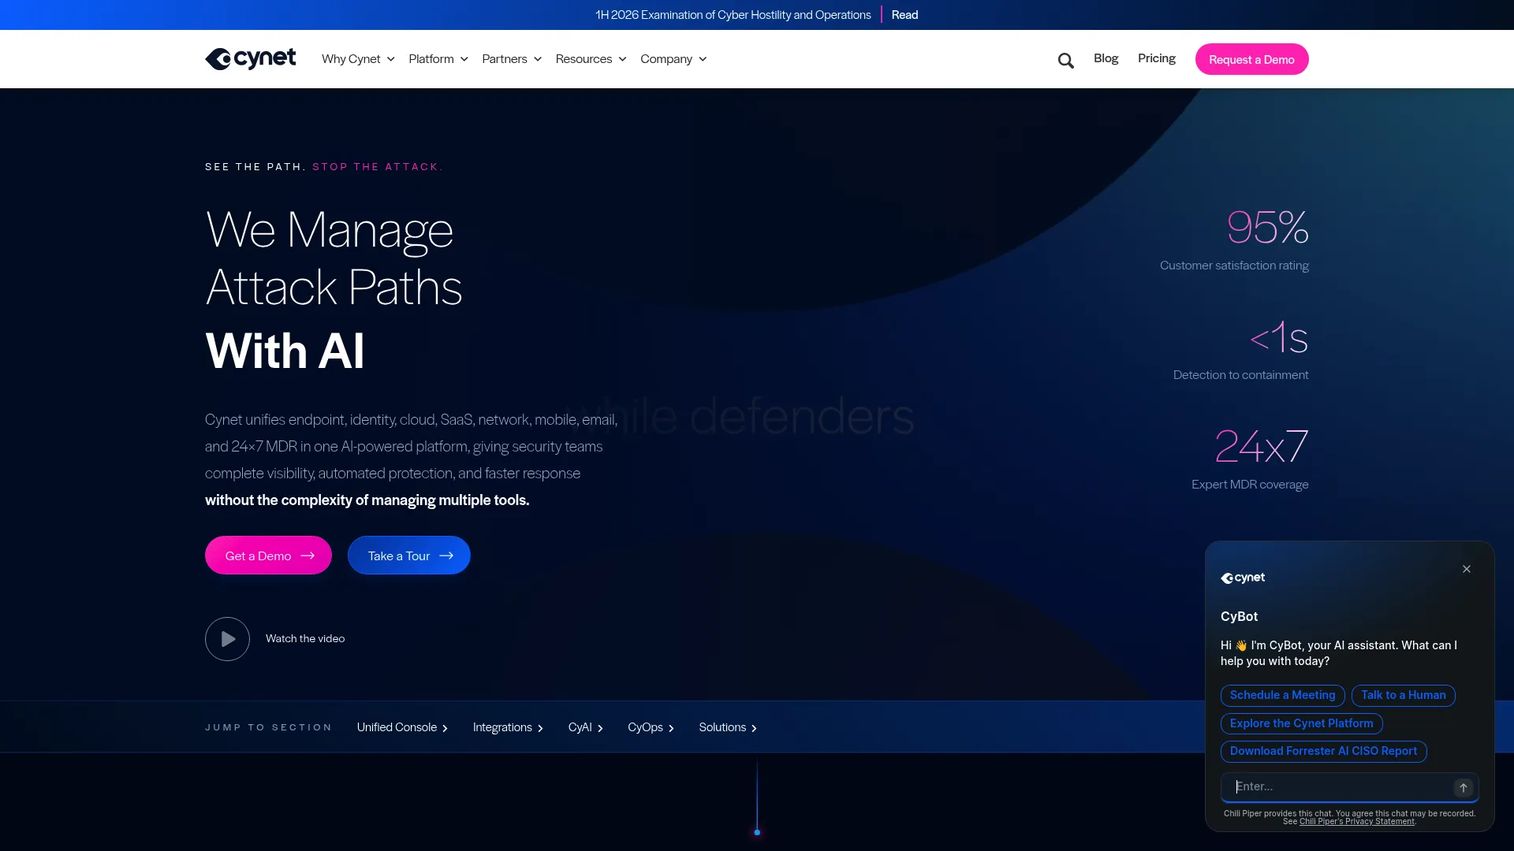Expand the Resources menu
The width and height of the screenshot is (1514, 851).
pos(591,59)
